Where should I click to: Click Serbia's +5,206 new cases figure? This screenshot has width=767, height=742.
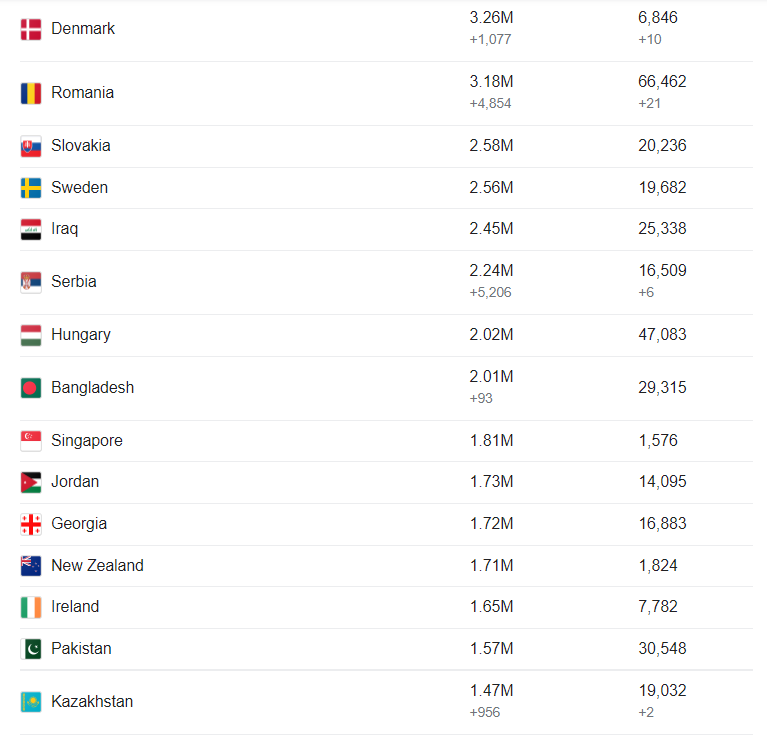point(490,292)
